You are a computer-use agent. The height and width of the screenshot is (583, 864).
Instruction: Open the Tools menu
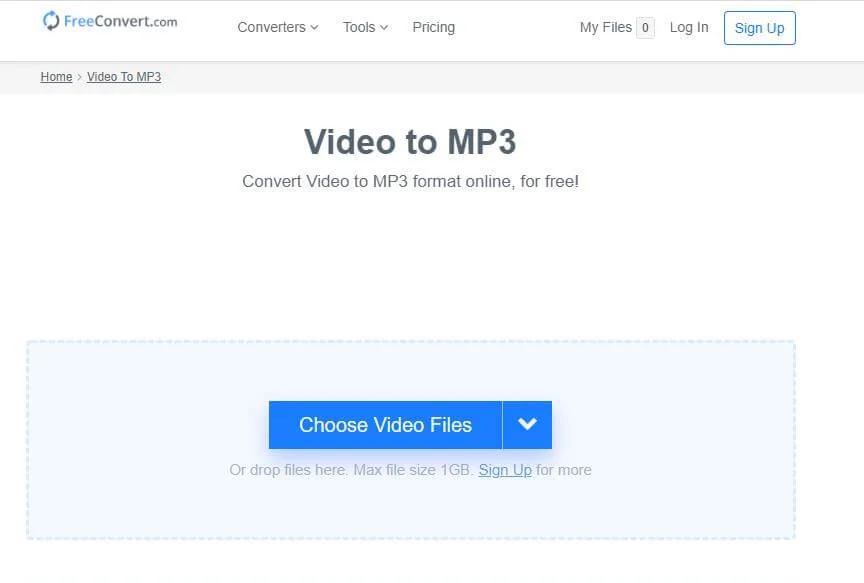[x=359, y=27]
